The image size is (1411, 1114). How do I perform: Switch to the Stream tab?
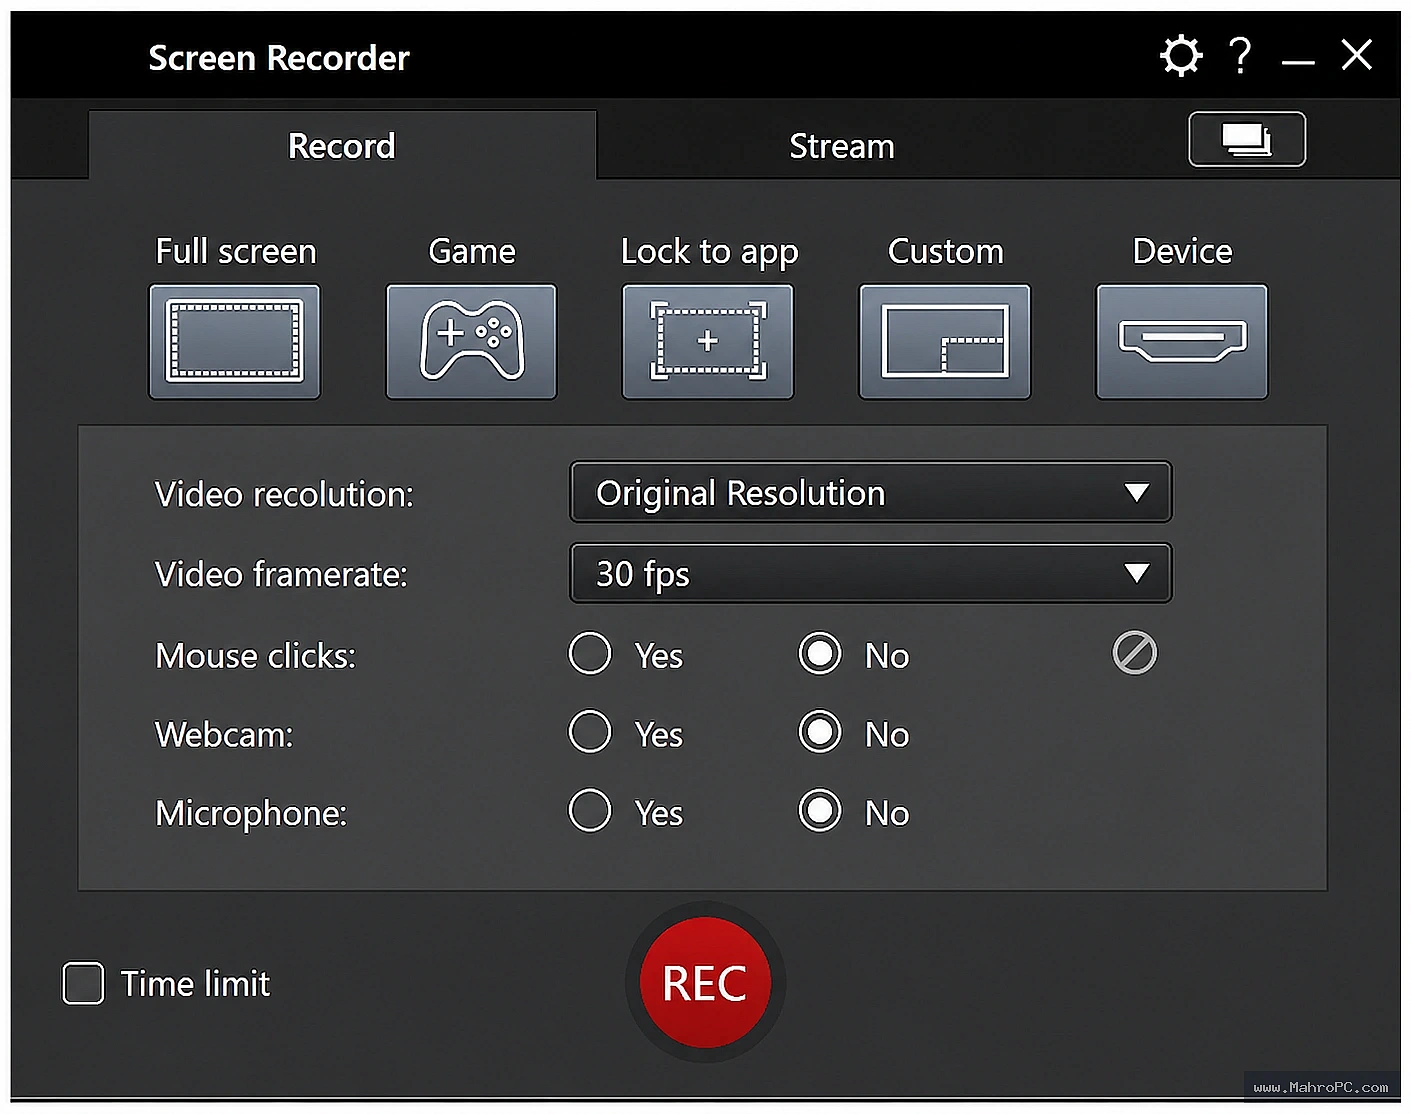click(842, 146)
